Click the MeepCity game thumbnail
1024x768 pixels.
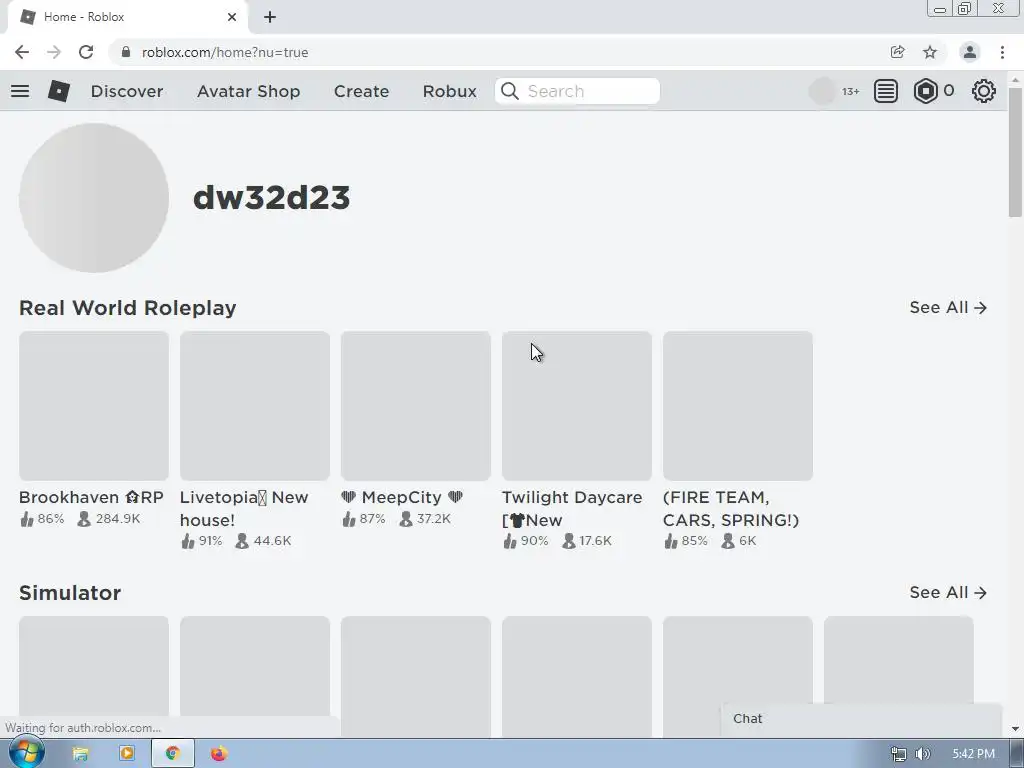point(415,406)
